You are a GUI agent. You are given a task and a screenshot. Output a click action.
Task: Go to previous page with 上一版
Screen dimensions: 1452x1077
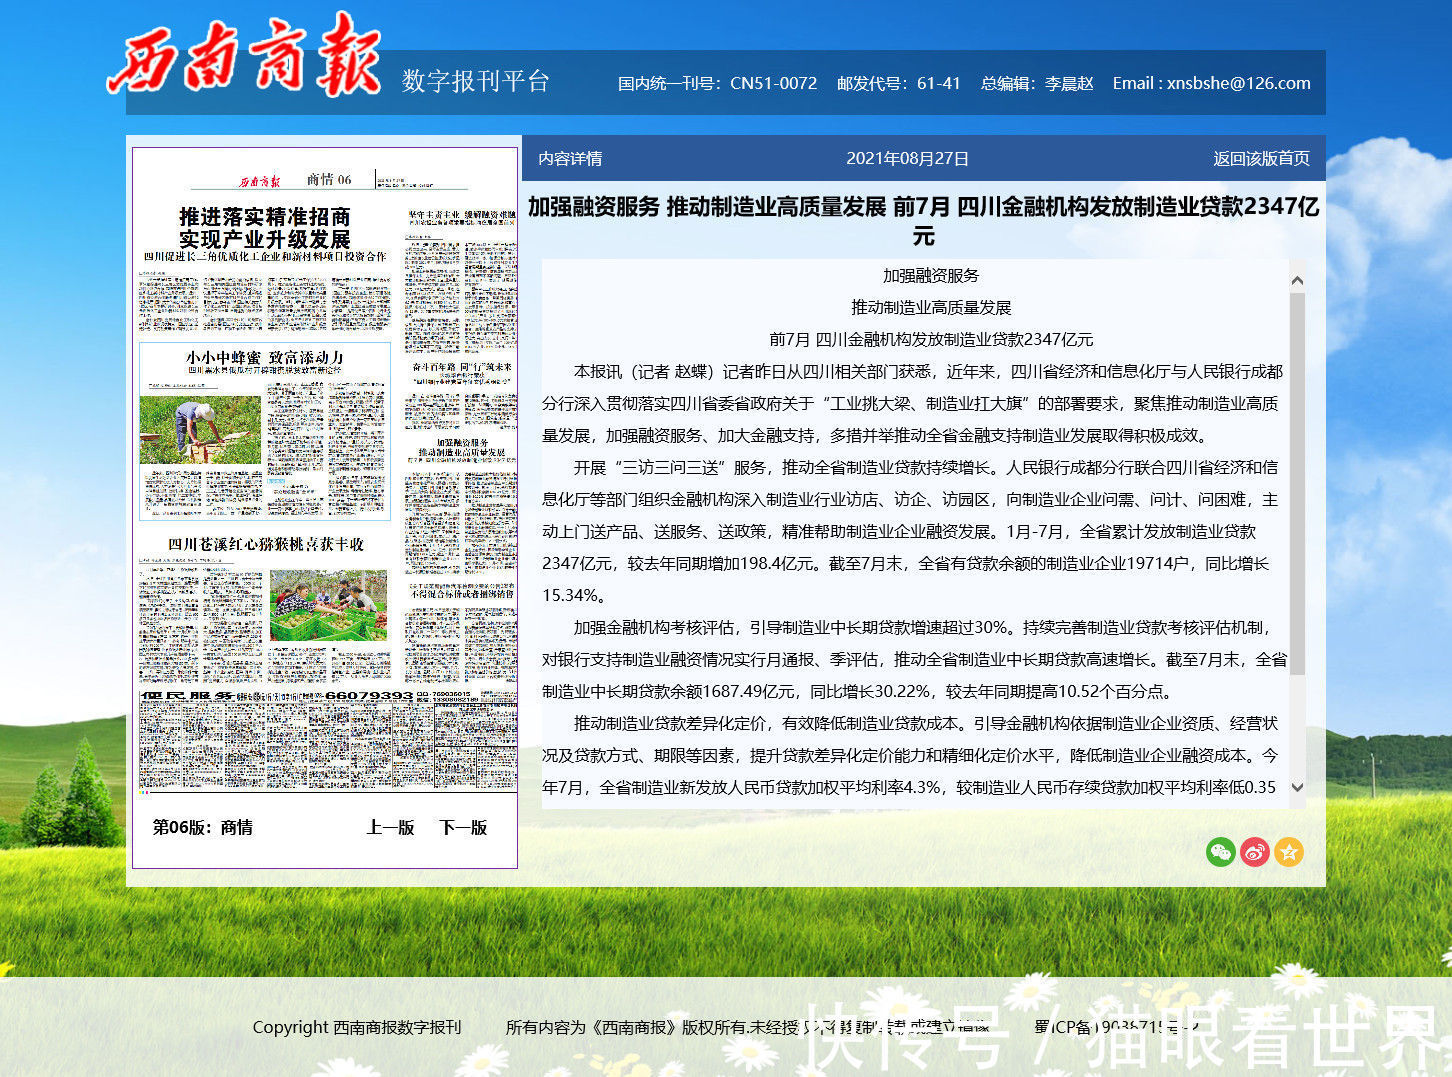(390, 827)
